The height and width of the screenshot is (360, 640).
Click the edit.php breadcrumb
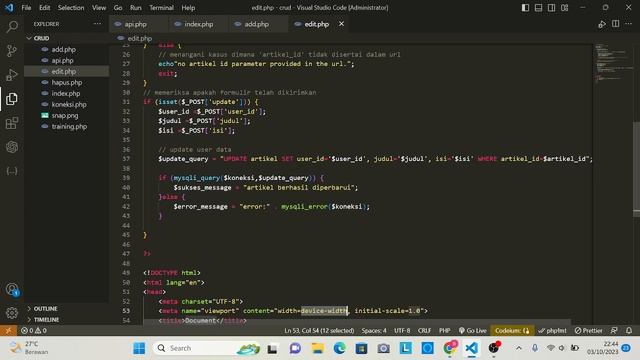click(140, 38)
